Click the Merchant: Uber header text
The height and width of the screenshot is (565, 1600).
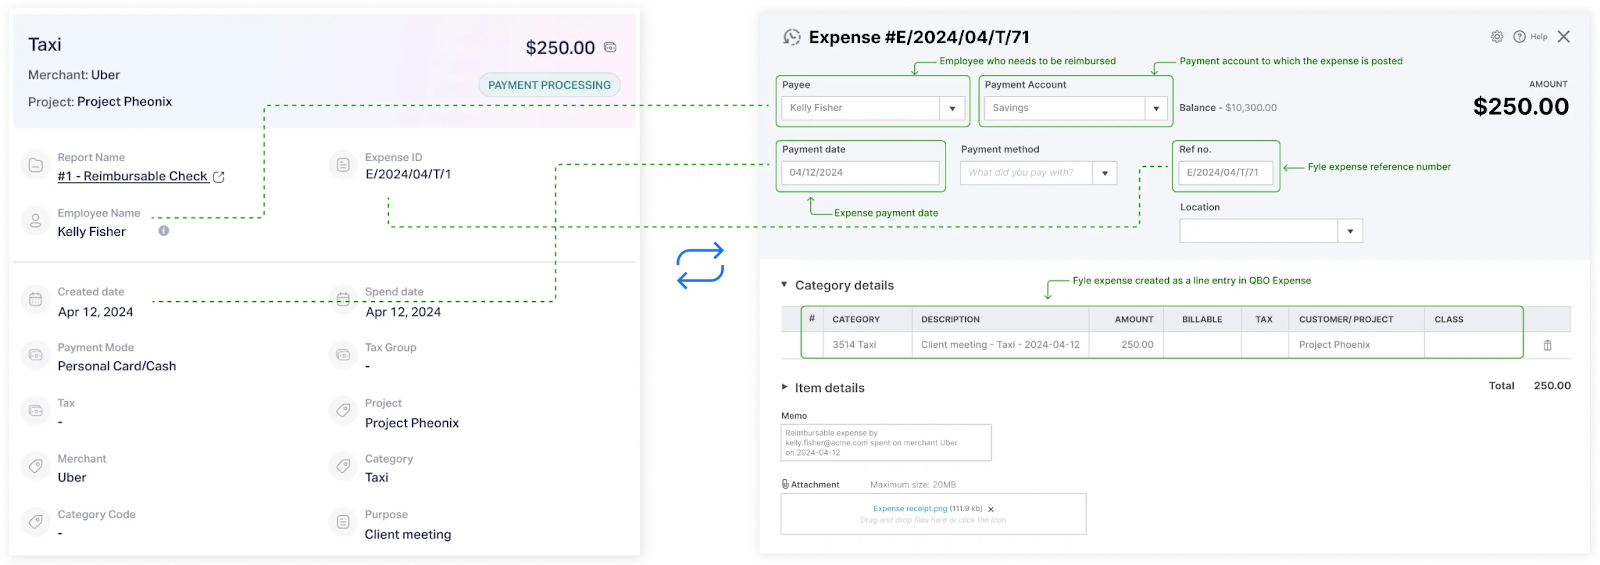(74, 75)
